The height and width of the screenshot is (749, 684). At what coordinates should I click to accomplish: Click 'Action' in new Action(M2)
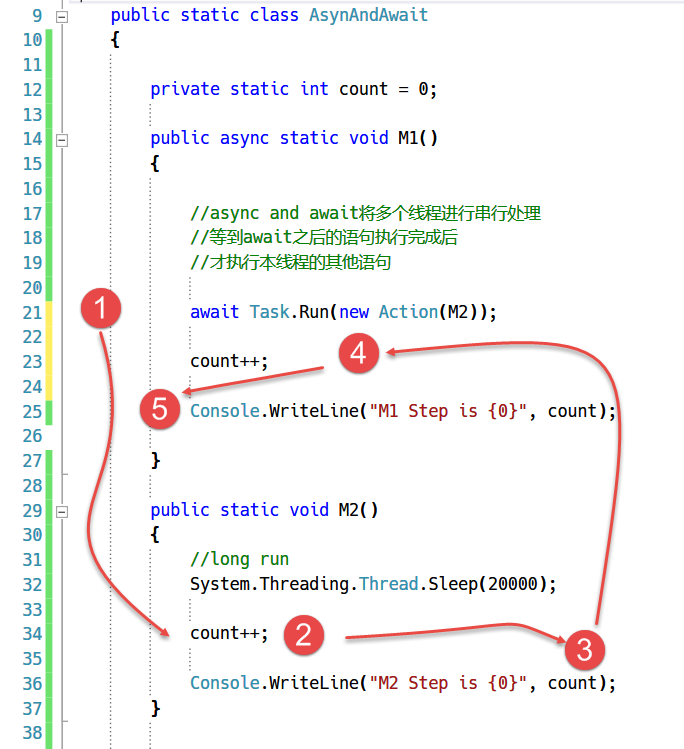tap(408, 312)
